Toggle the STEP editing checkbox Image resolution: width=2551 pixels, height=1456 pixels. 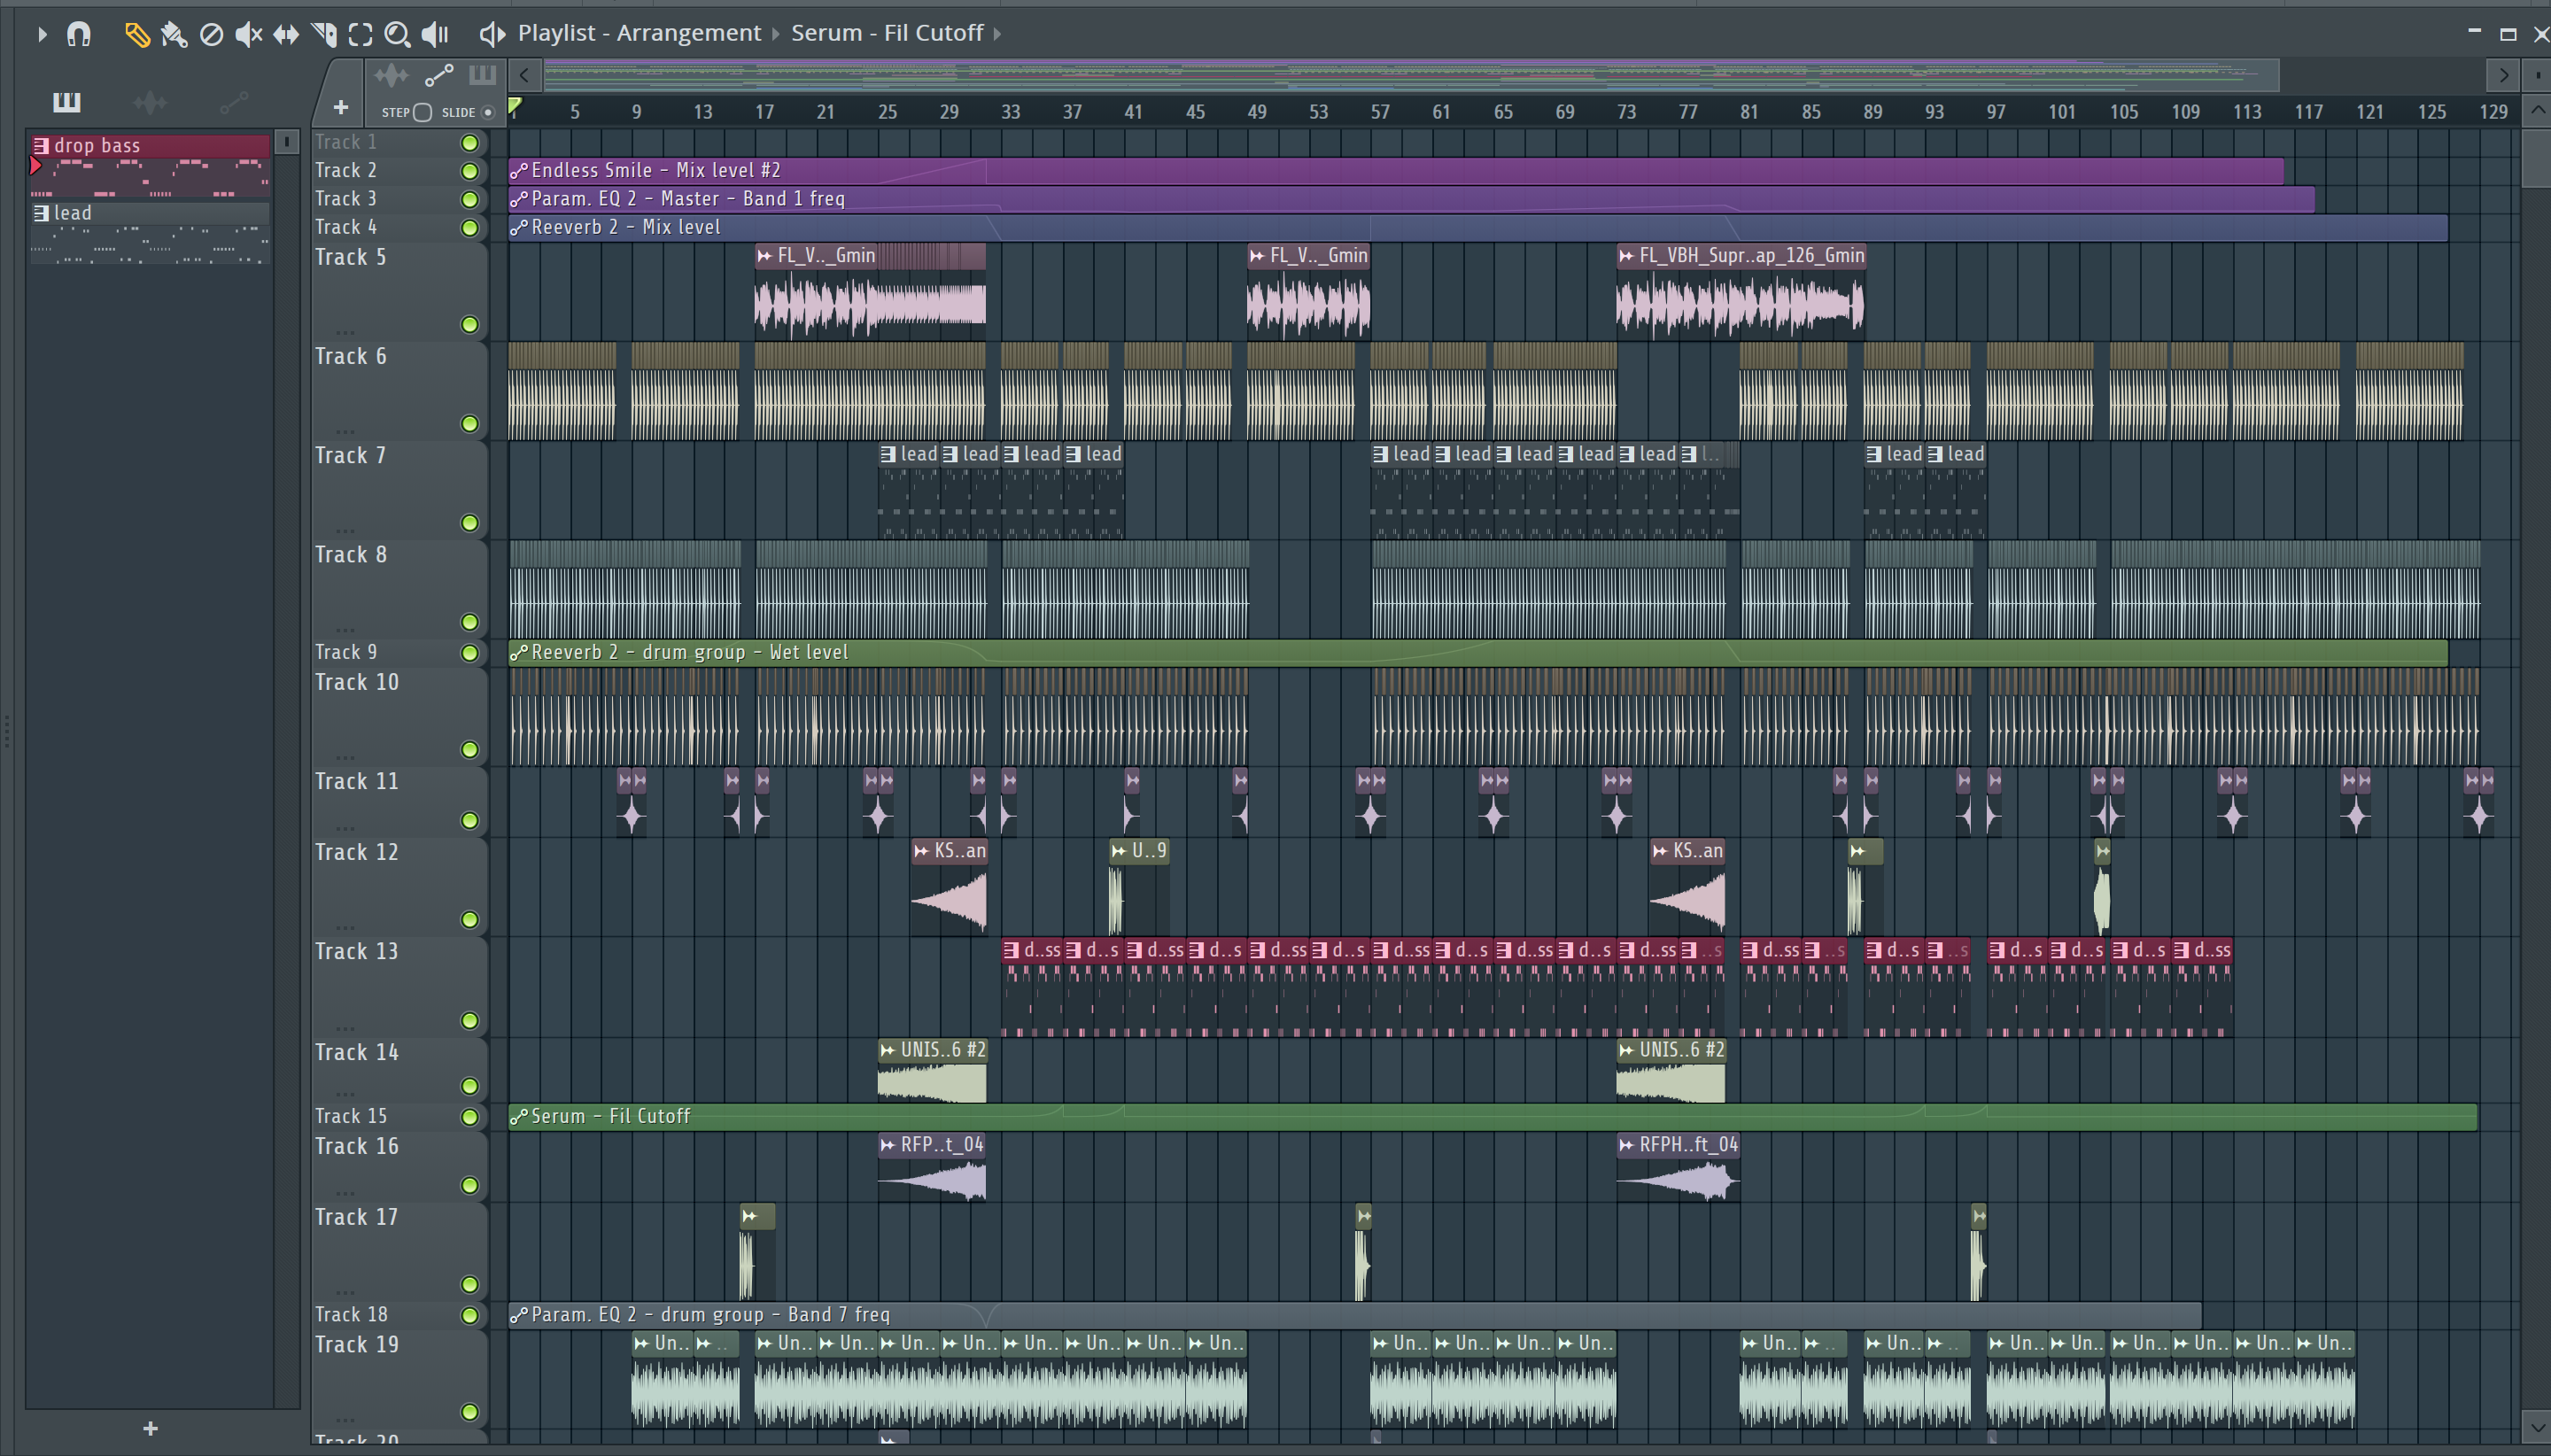422,112
